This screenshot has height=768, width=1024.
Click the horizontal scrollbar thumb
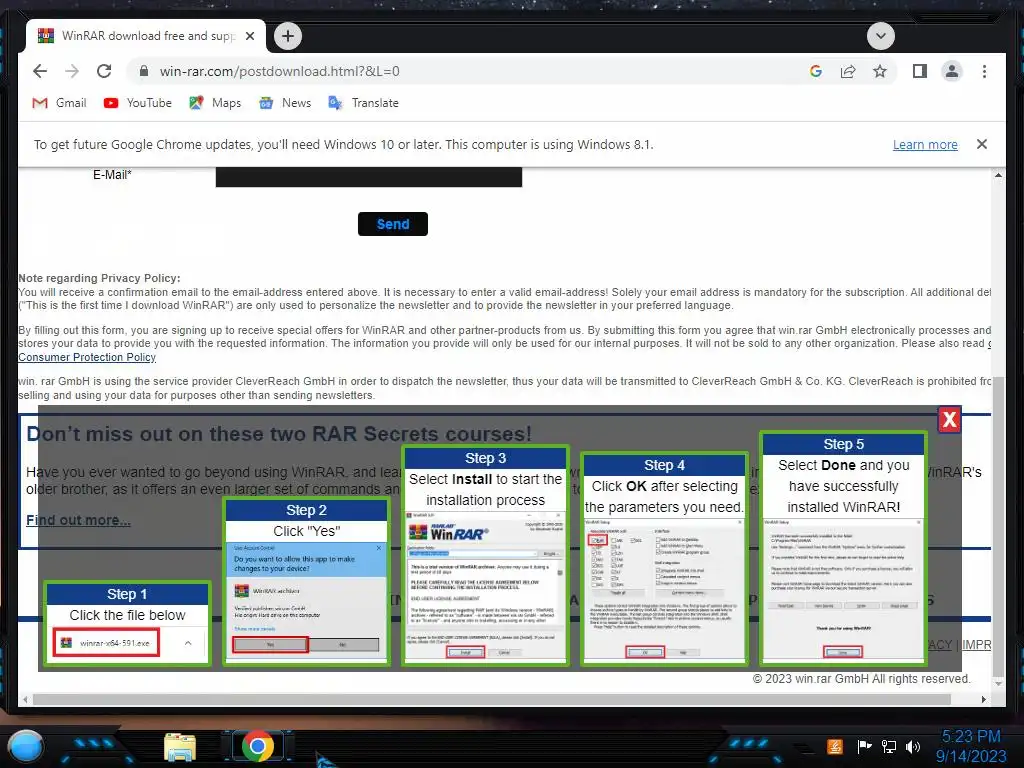tap(492, 699)
